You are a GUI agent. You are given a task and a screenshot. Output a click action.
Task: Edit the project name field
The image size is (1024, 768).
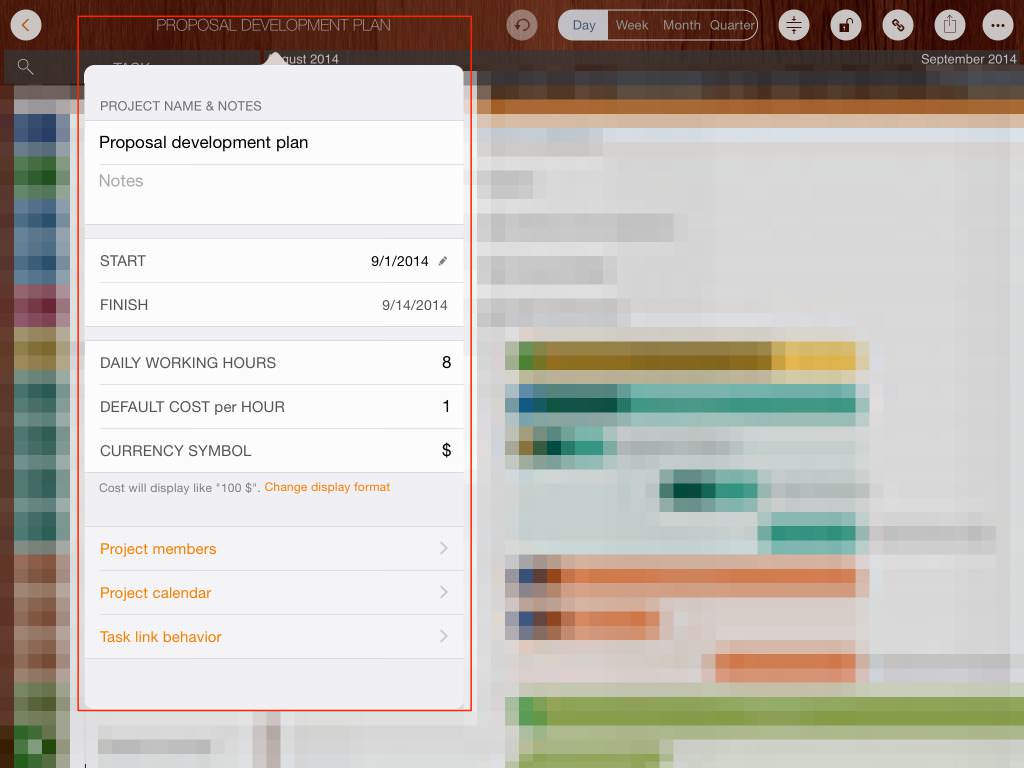pyautogui.click(x=274, y=143)
